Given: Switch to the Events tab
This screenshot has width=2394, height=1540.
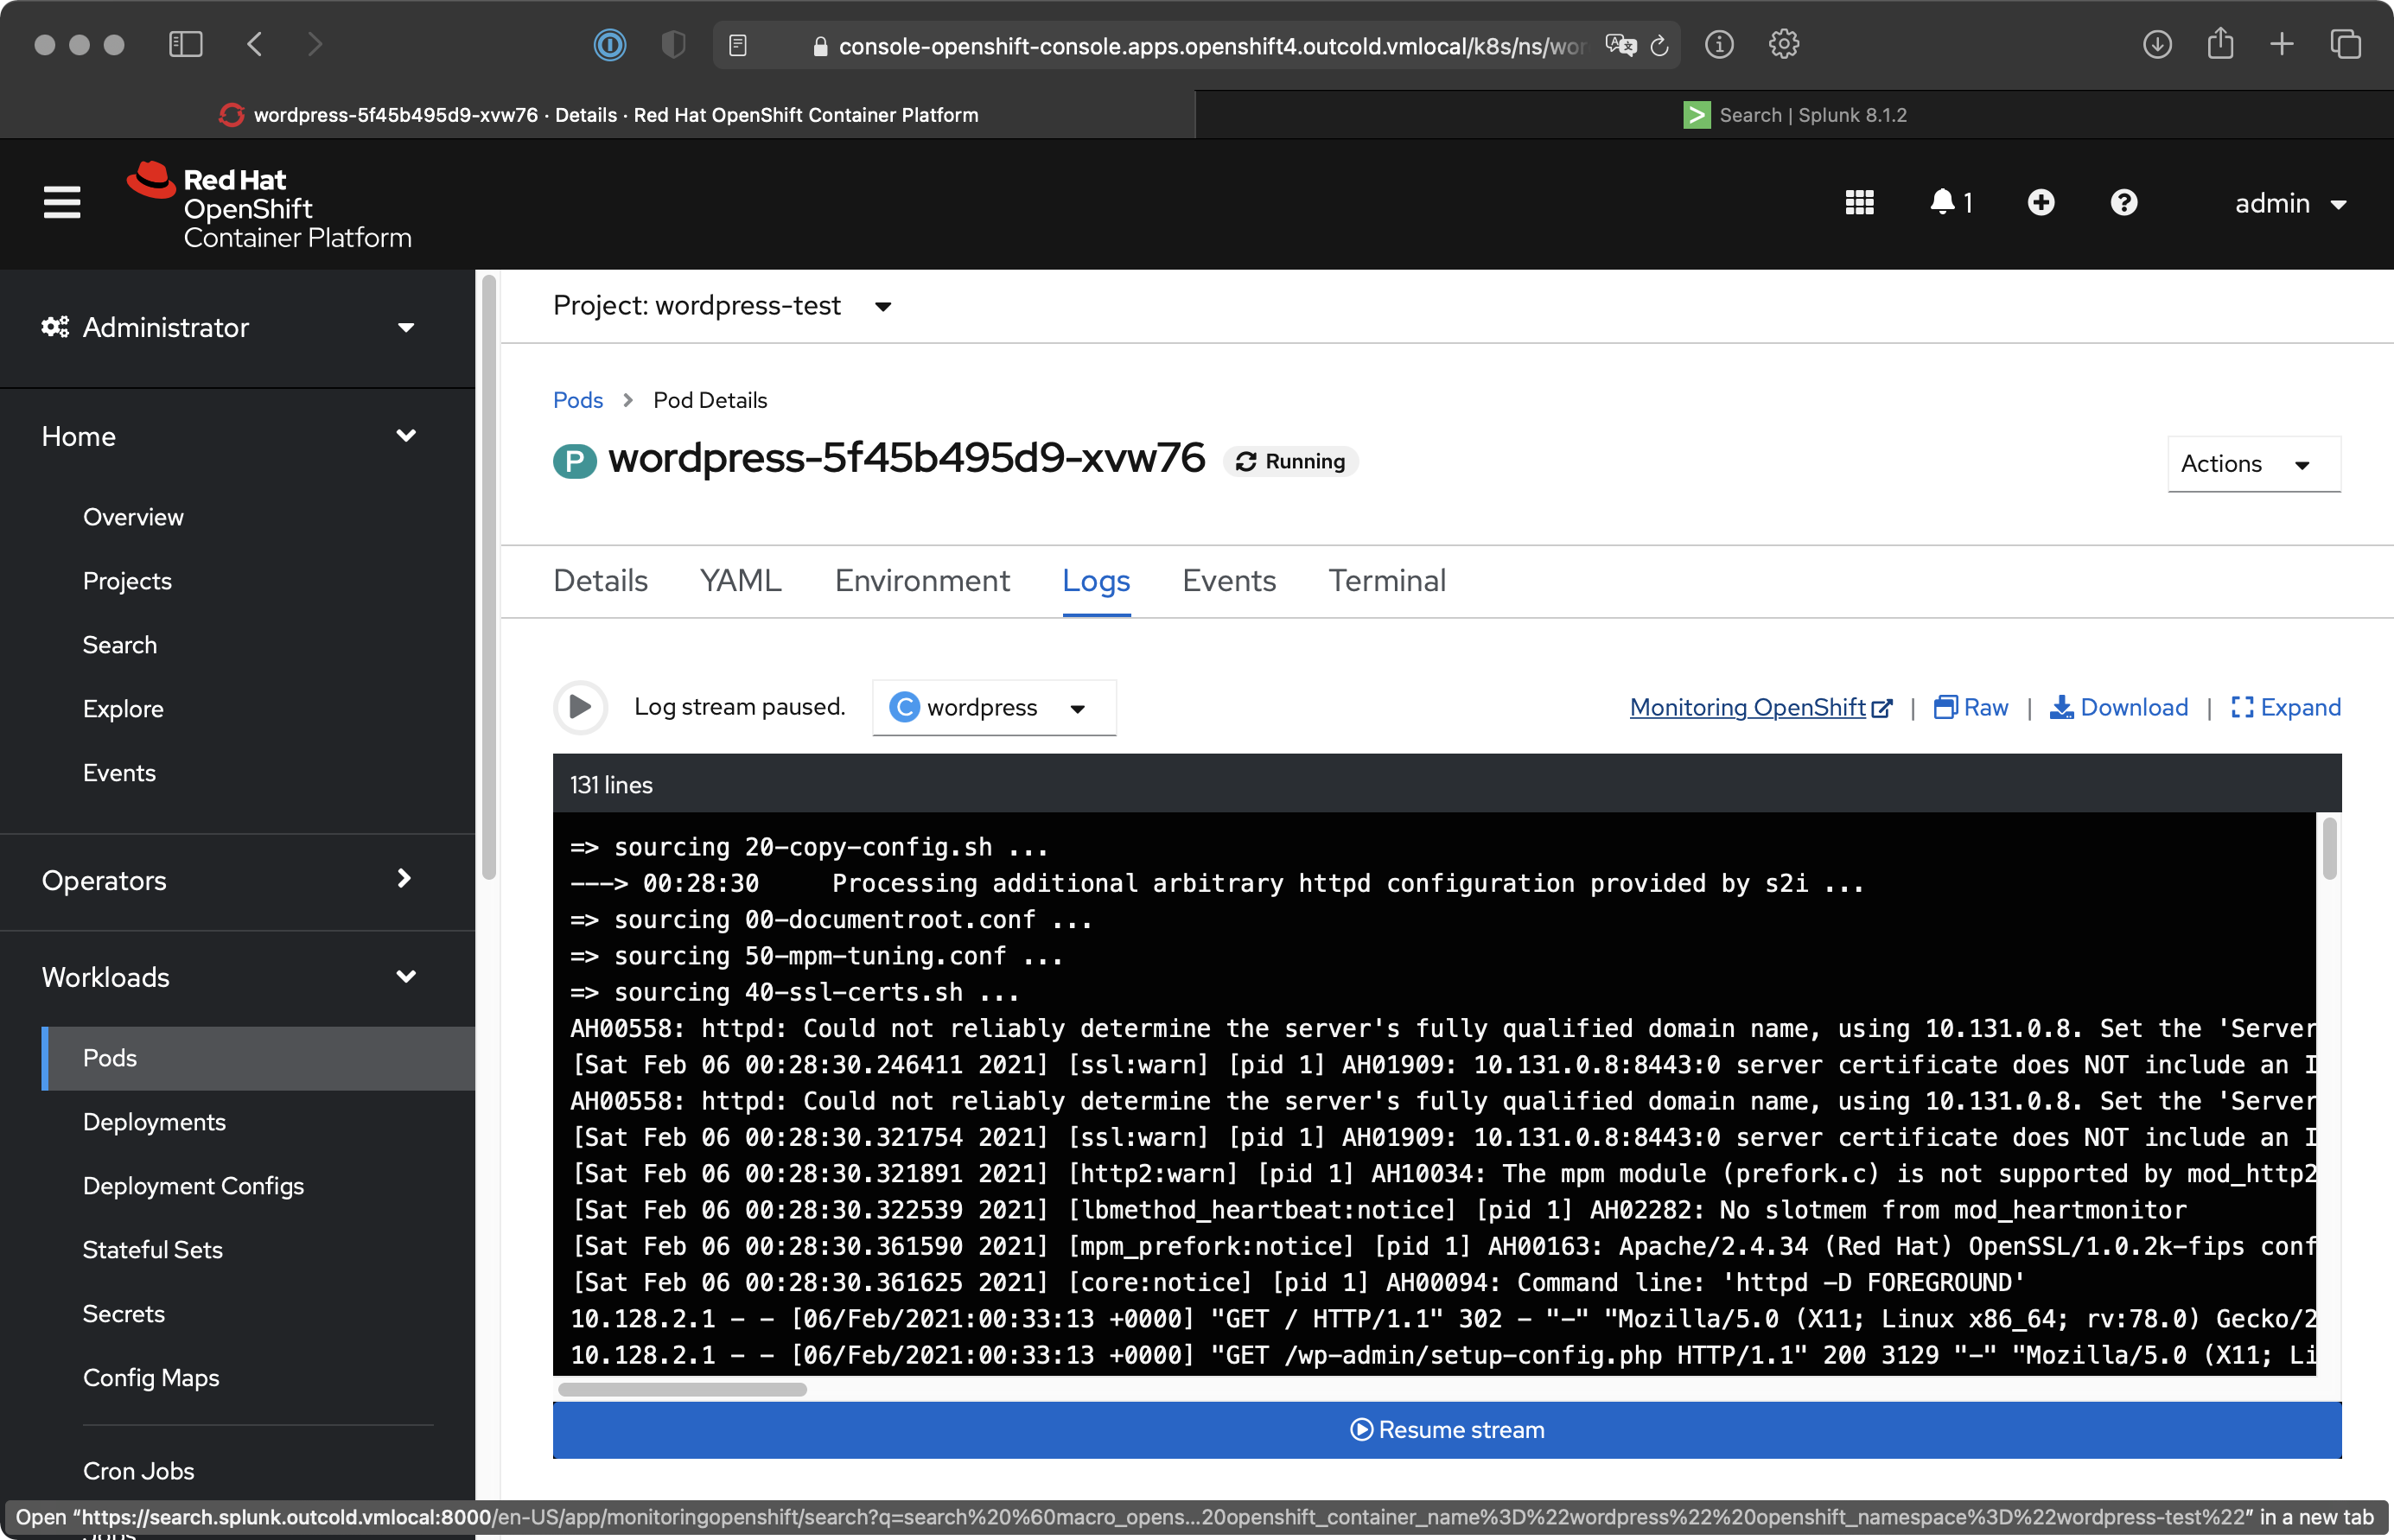Looking at the screenshot, I should point(1229,581).
